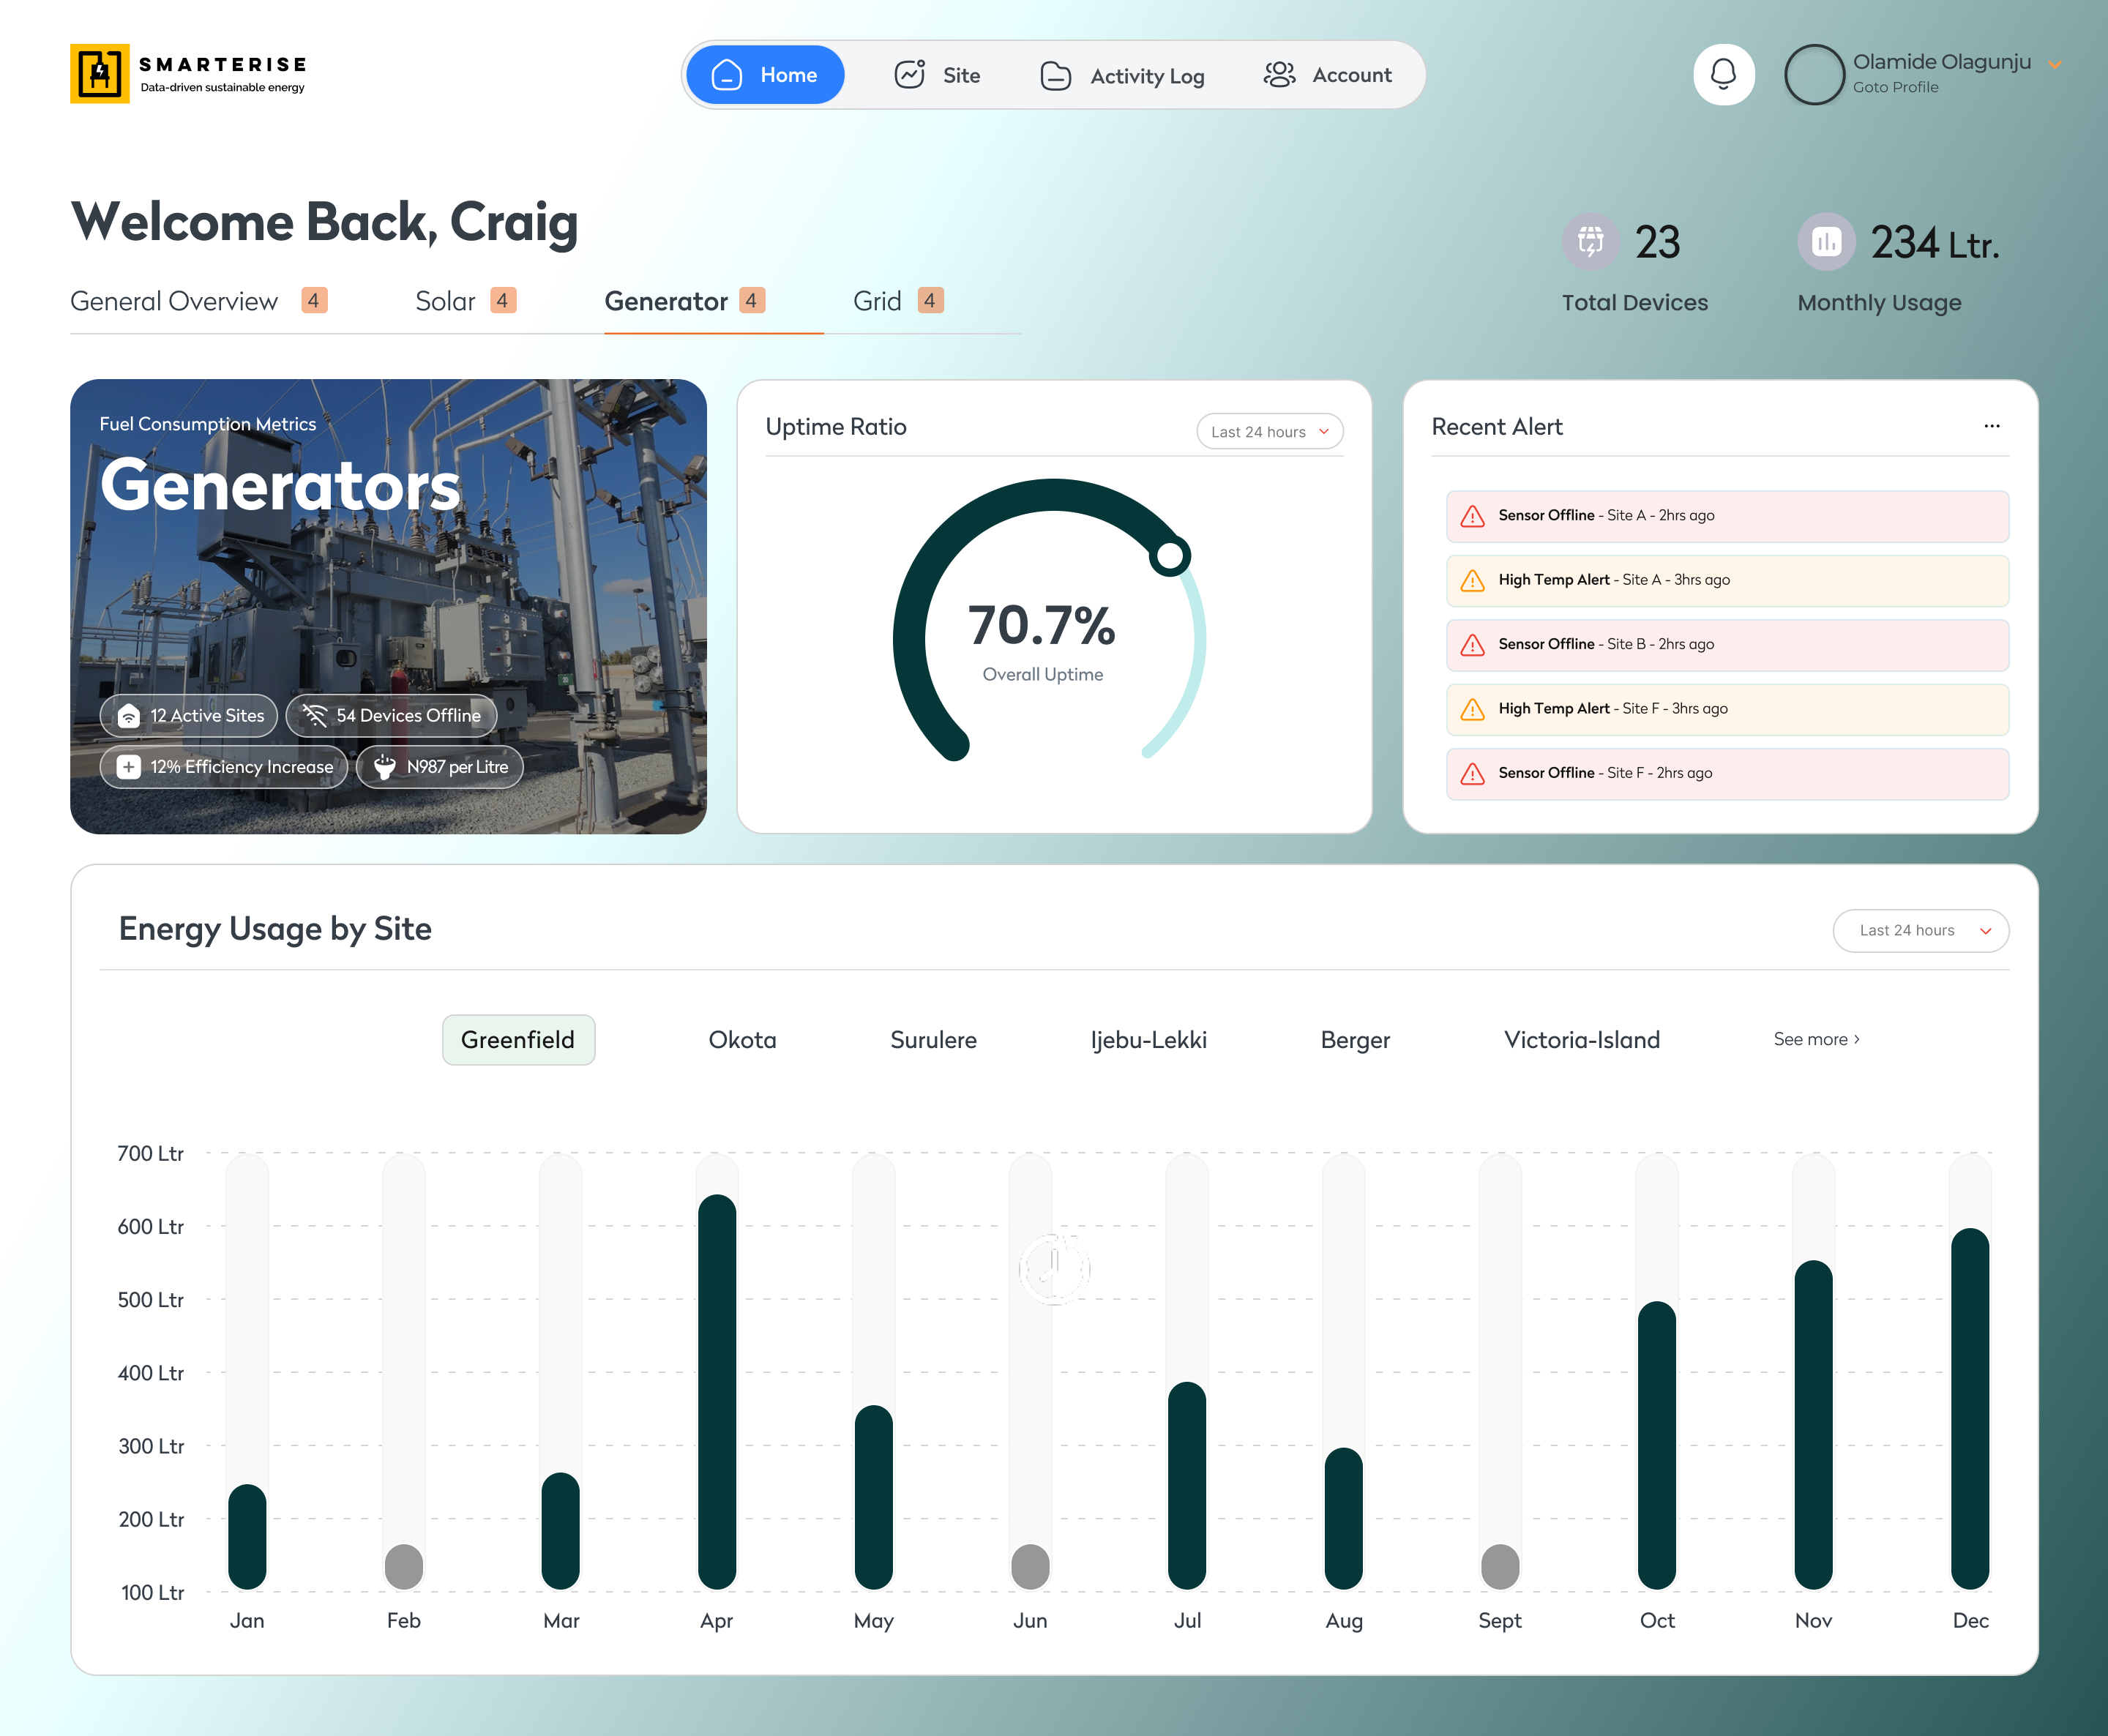
Task: Click the Monthly Usage chart icon
Action: (x=1826, y=241)
